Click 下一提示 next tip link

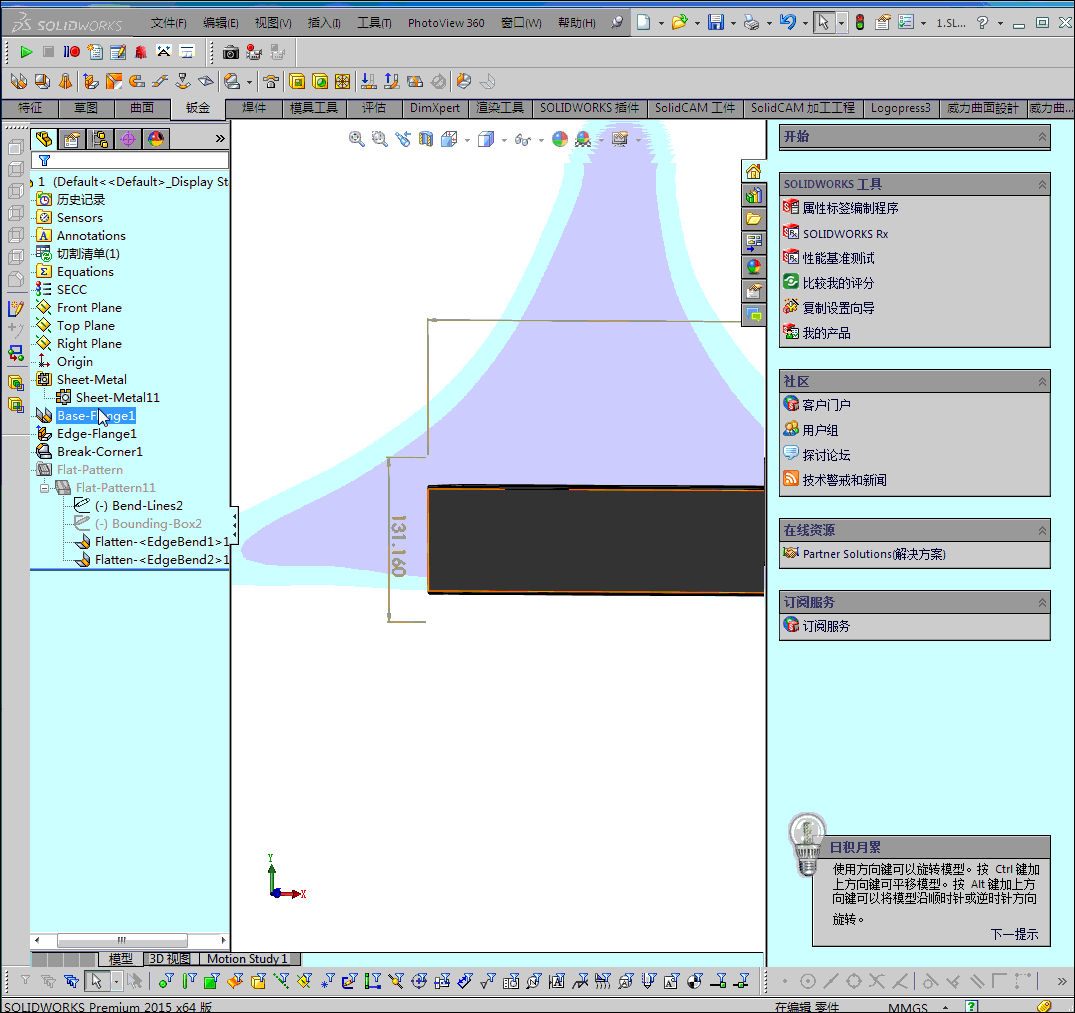tap(1014, 934)
